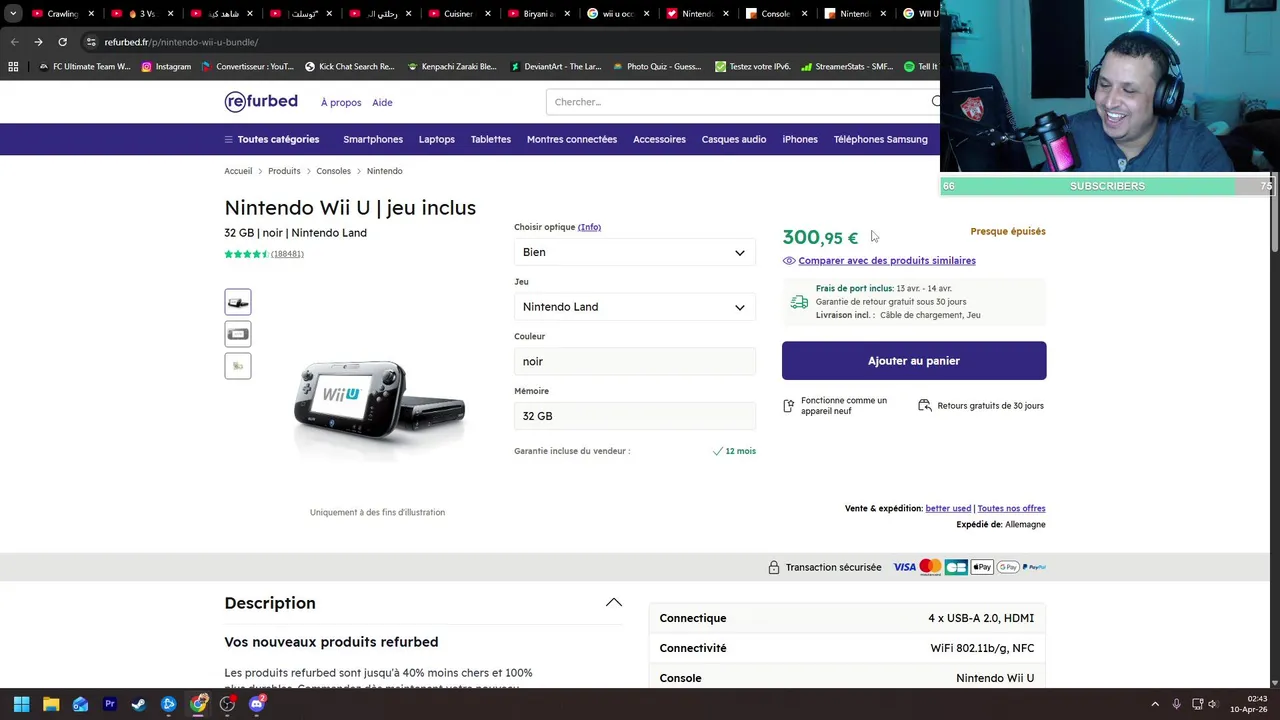
Task: Open Photo Quiz bookmark
Action: 657,67
